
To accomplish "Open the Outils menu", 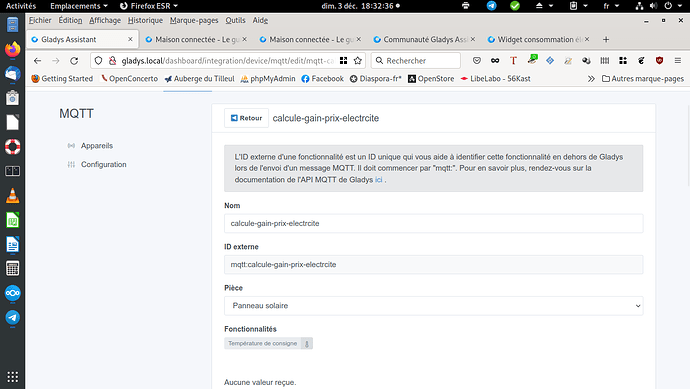I will click(x=235, y=20).
